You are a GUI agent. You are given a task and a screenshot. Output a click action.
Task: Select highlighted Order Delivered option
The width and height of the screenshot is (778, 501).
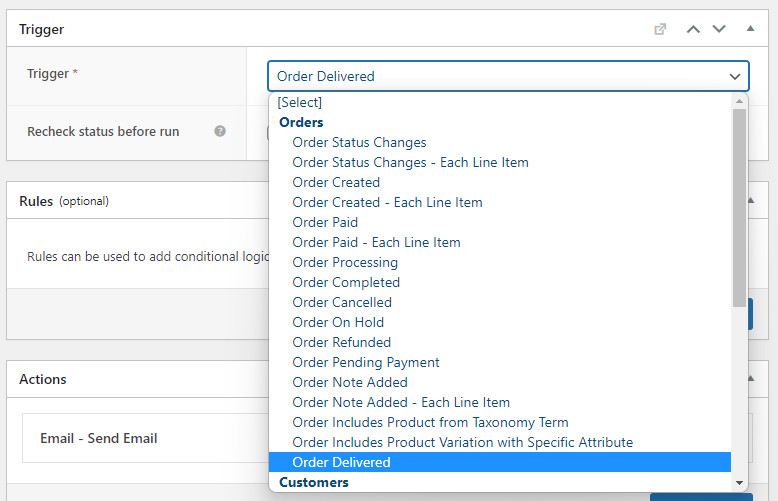(500, 462)
